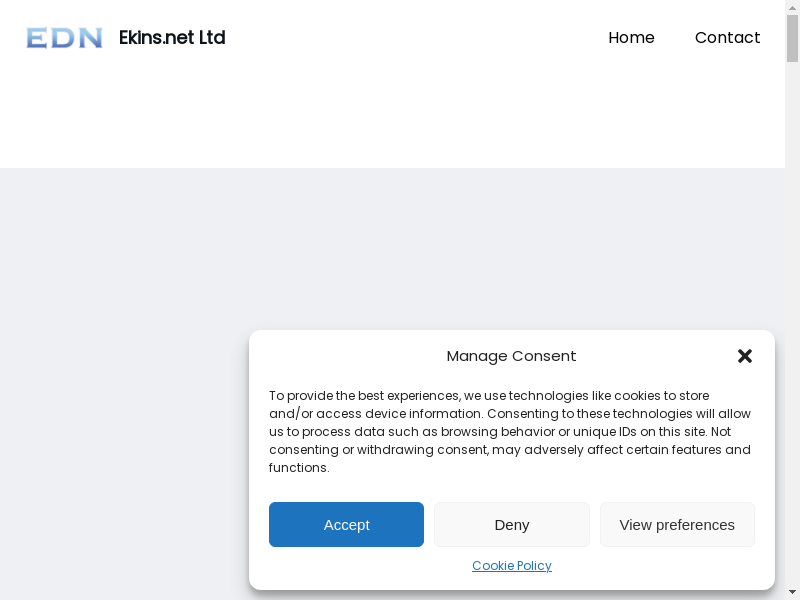Screen dimensions: 800x600
Task: Click the empty grey page background
Action: click(120, 380)
